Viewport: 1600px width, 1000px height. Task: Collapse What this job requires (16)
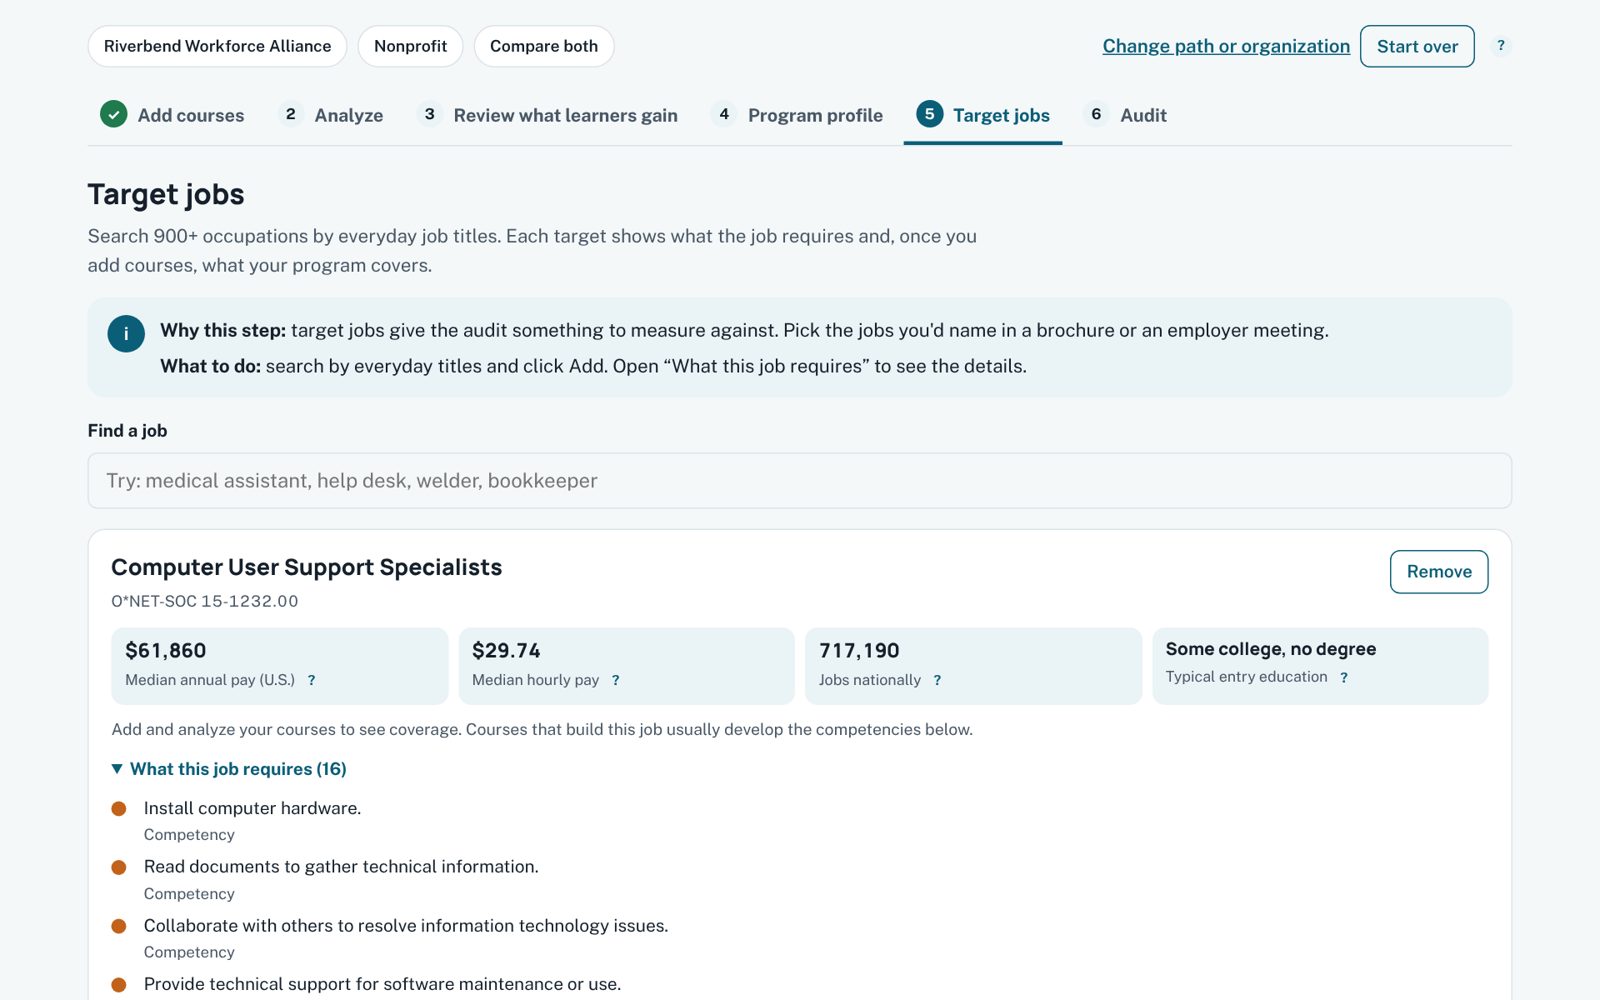pyautogui.click(x=229, y=769)
